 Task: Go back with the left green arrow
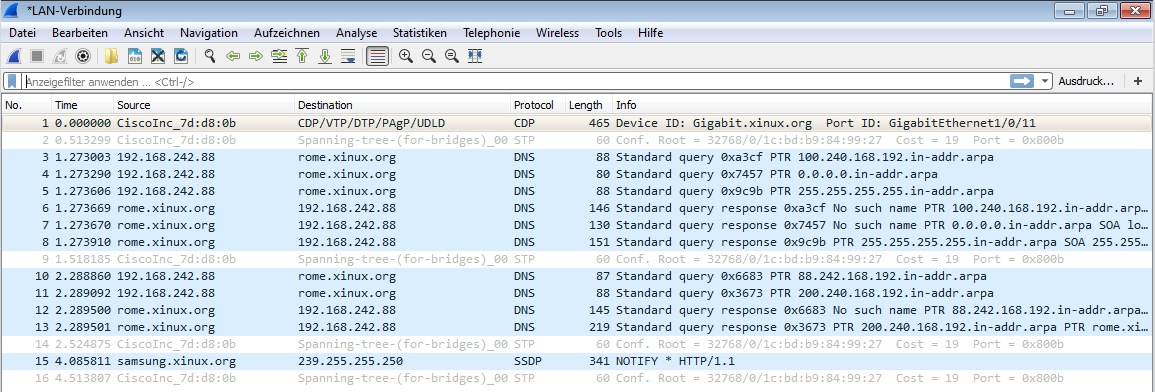point(233,56)
